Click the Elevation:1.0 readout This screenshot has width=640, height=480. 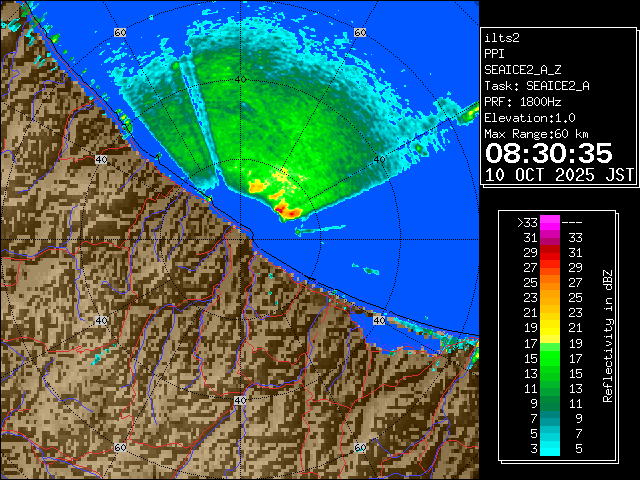(x=527, y=117)
